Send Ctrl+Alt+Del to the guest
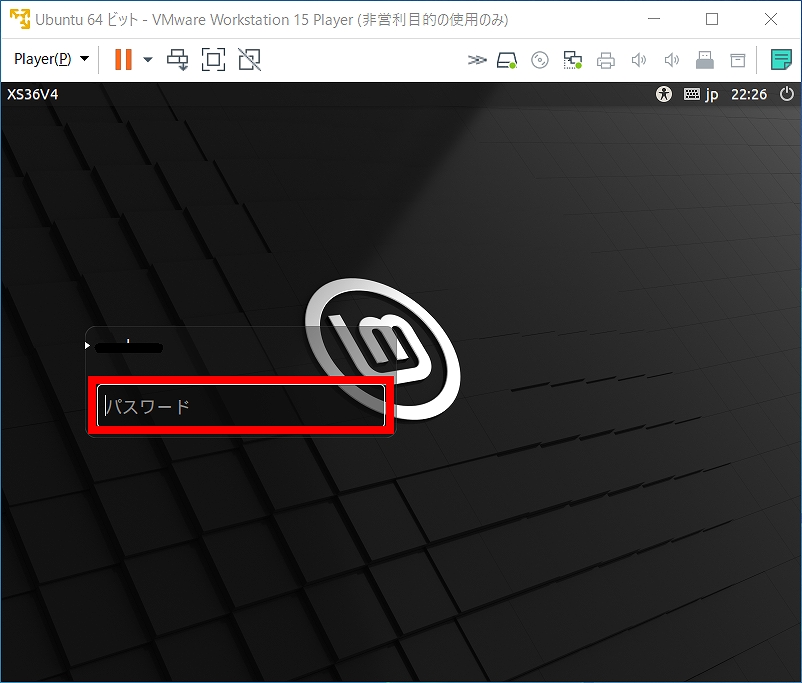The height and width of the screenshot is (683, 802). 177,59
